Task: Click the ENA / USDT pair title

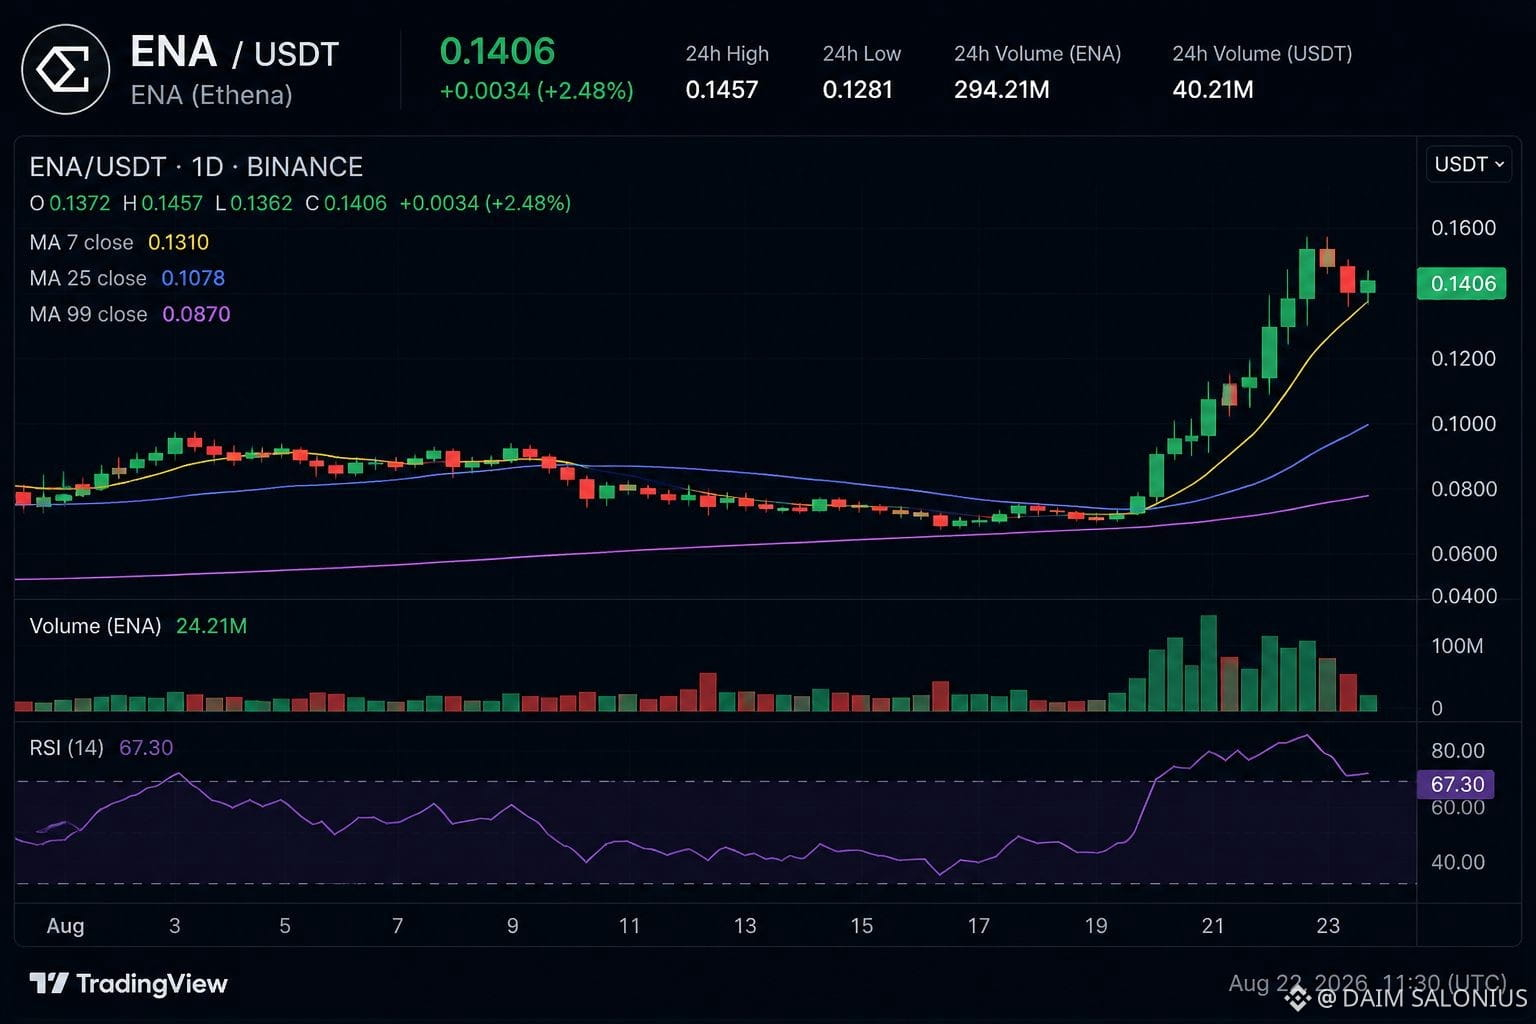Action: pyautogui.click(x=235, y=52)
